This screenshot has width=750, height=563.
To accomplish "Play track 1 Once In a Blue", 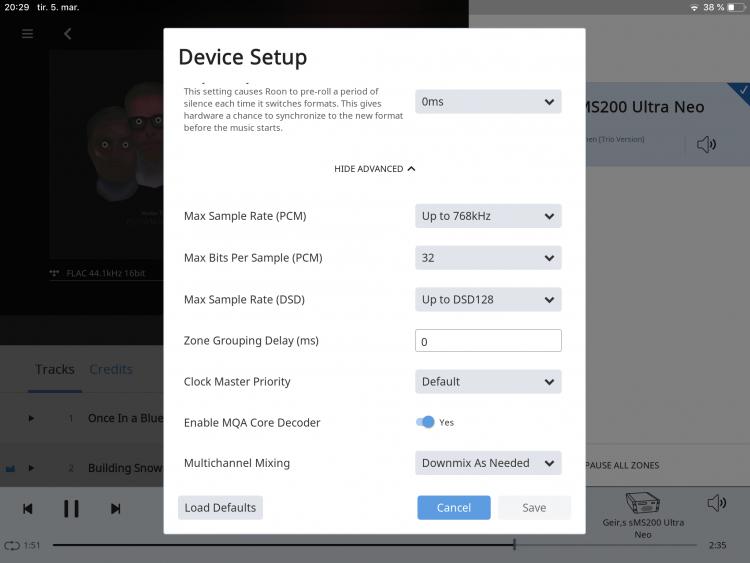I will 31,418.
